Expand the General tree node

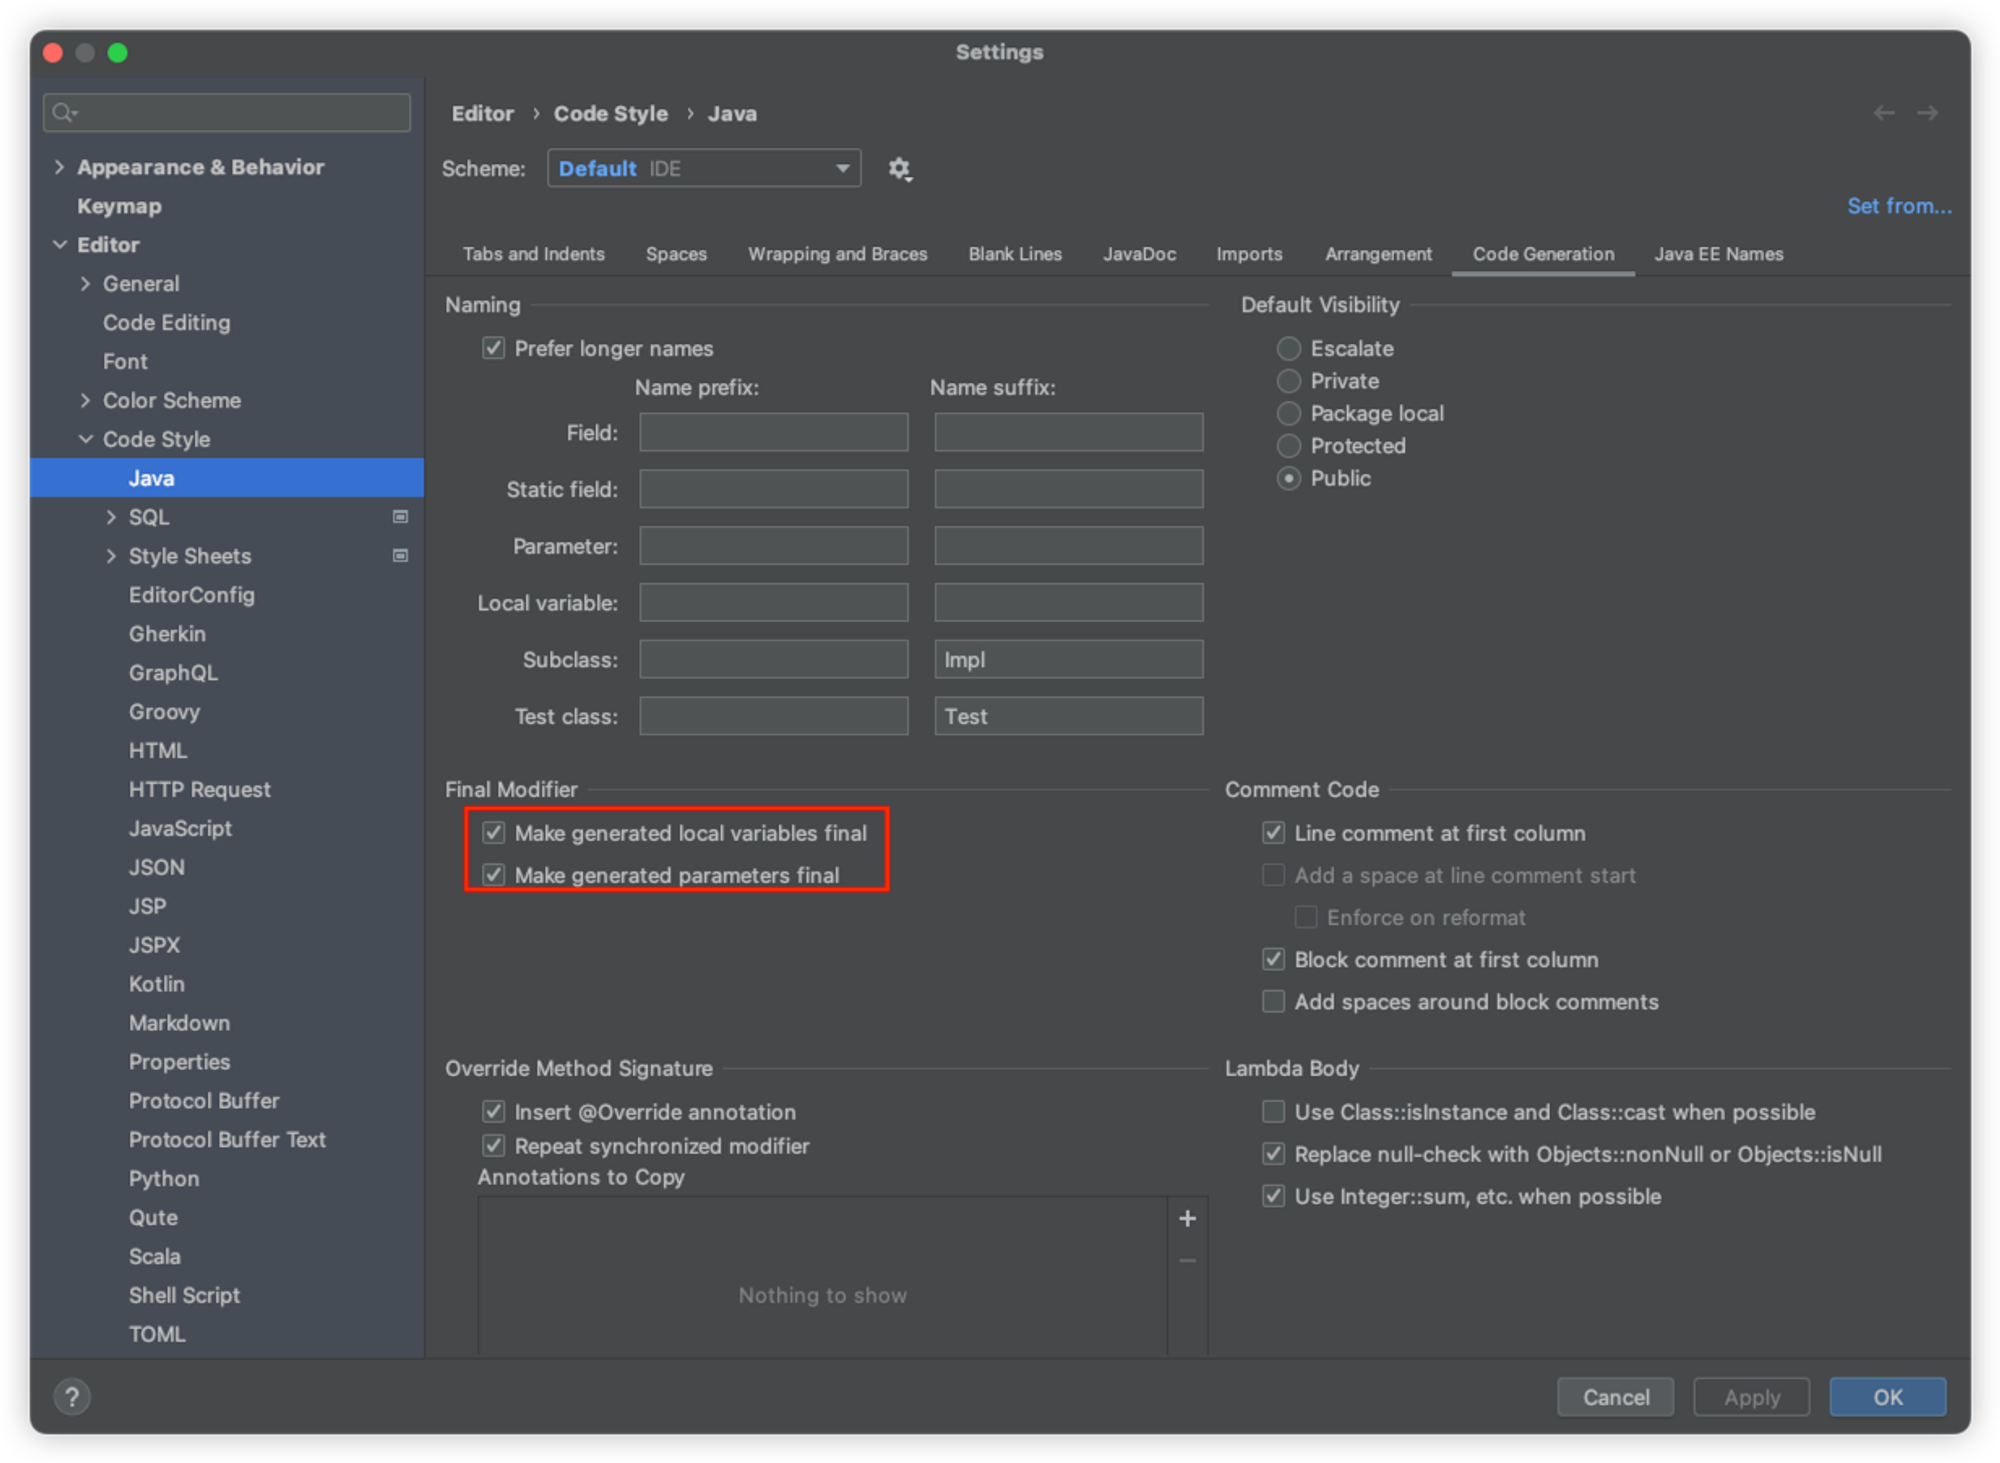[85, 284]
